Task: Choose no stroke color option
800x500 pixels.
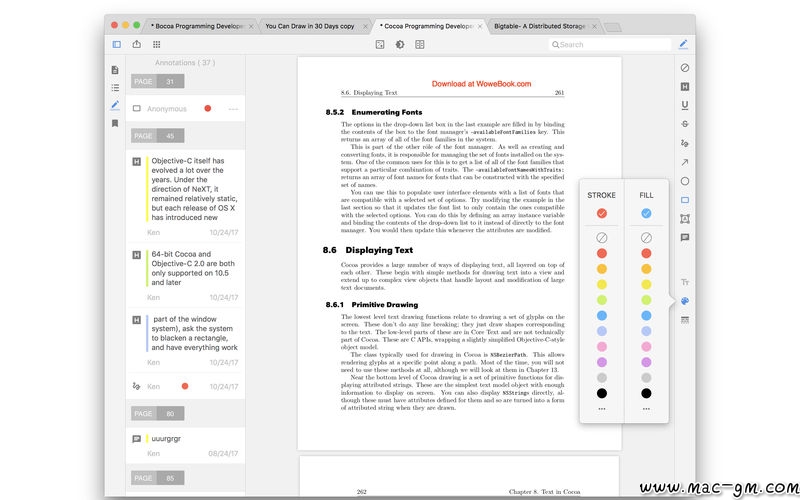Action: pos(602,238)
